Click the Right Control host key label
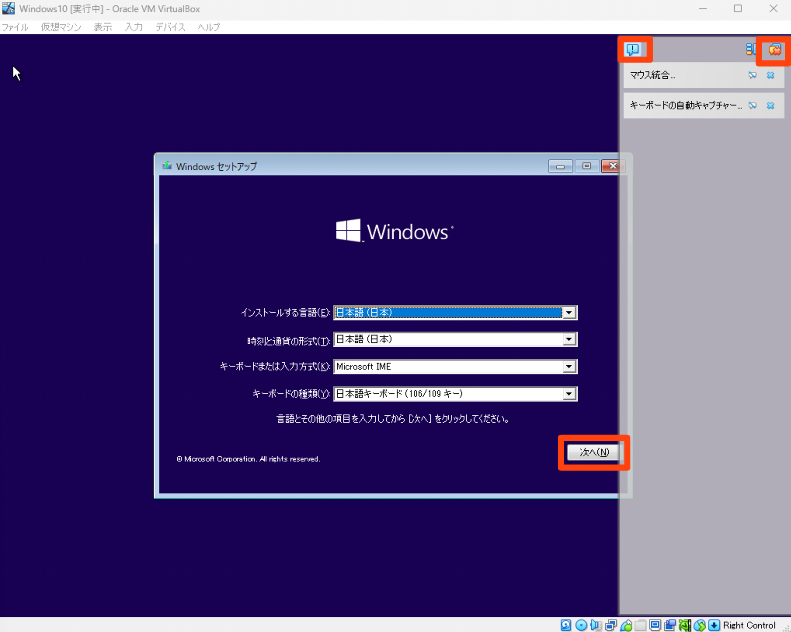This screenshot has height=632, width=791. coord(749,625)
